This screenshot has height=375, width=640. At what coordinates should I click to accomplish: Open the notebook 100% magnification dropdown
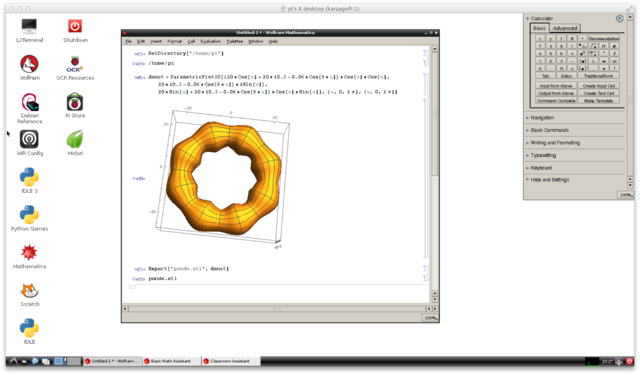[430, 318]
